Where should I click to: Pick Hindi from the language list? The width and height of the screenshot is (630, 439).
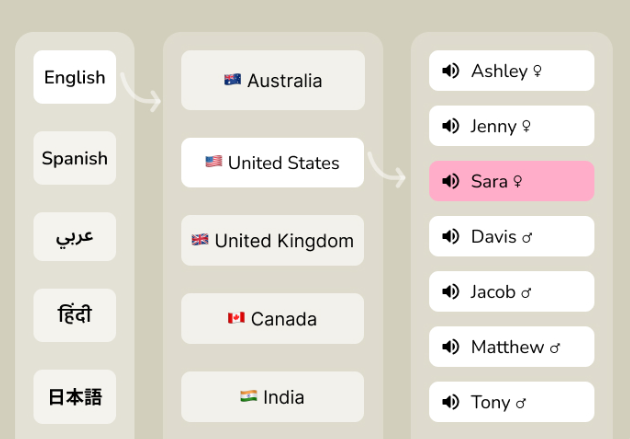pyautogui.click(x=75, y=315)
